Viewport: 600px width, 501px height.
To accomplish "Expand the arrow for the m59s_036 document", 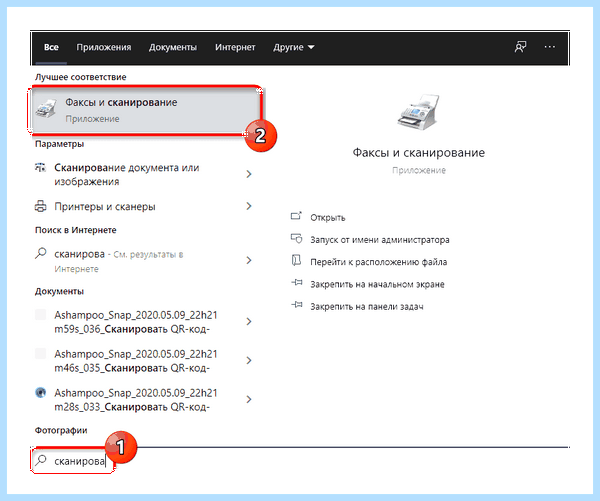I will pos(249,321).
